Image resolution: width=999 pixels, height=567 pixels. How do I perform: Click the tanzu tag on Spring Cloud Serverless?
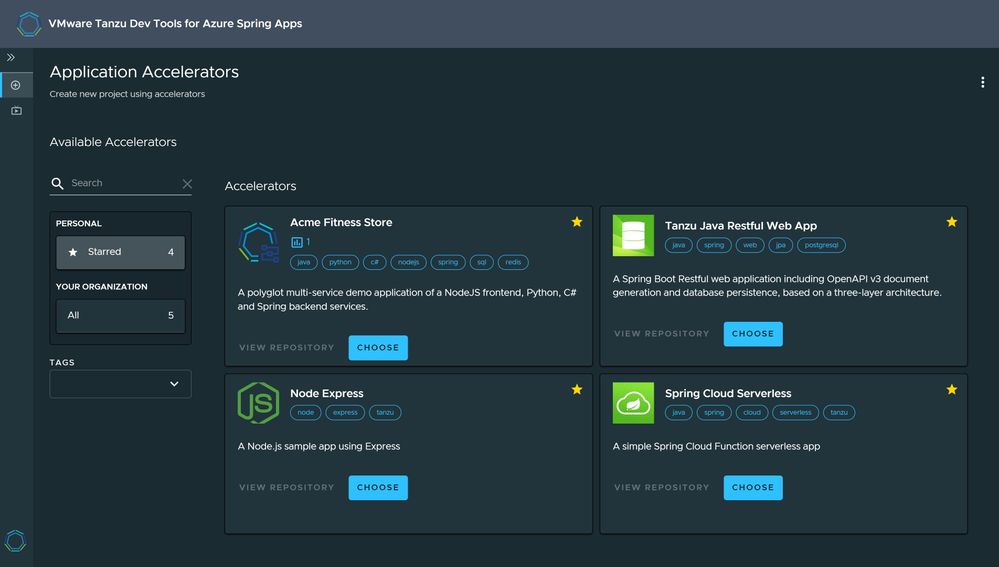point(839,413)
